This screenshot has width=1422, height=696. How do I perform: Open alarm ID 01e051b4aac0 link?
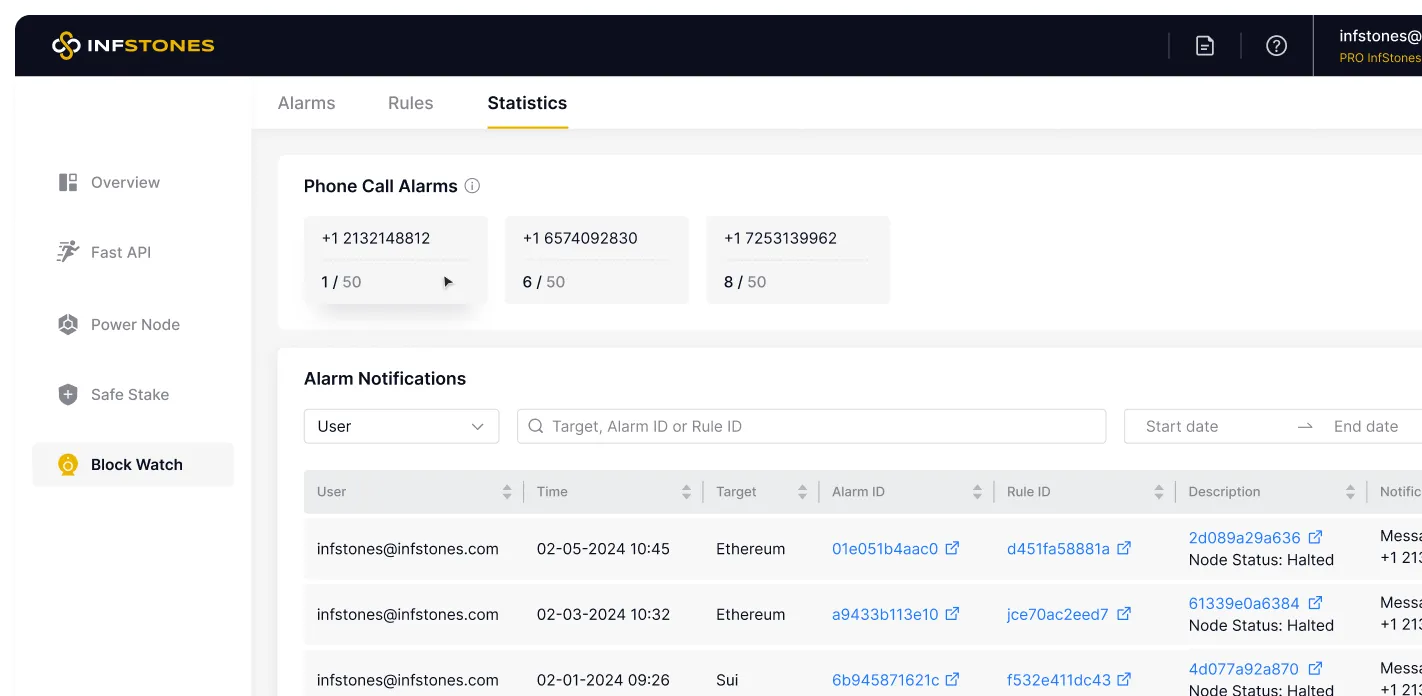pyautogui.click(x=885, y=548)
